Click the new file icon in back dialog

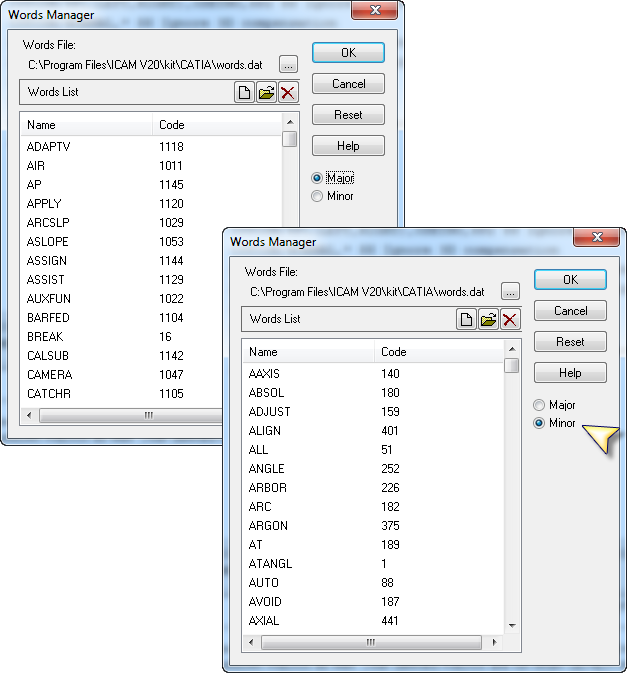244,92
